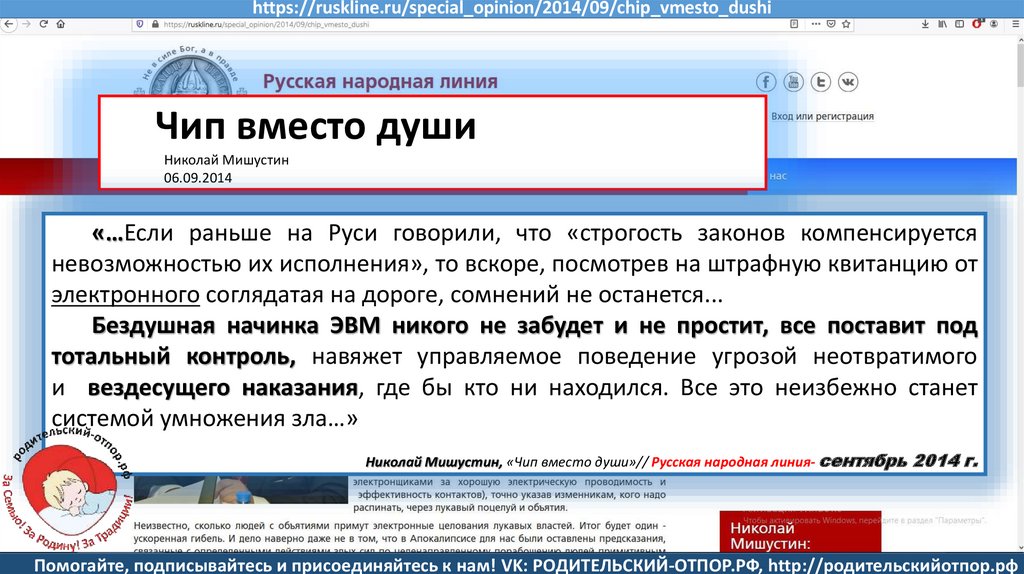The height and width of the screenshot is (574, 1024).
Task: Bookmark this page with the star icon
Action: click(x=846, y=24)
